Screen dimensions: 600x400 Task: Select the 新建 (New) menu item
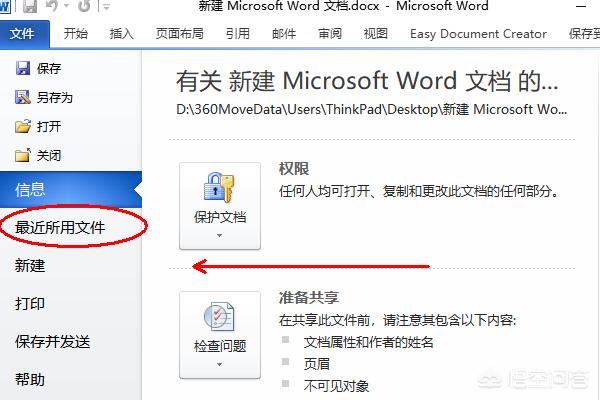pyautogui.click(x=30, y=266)
